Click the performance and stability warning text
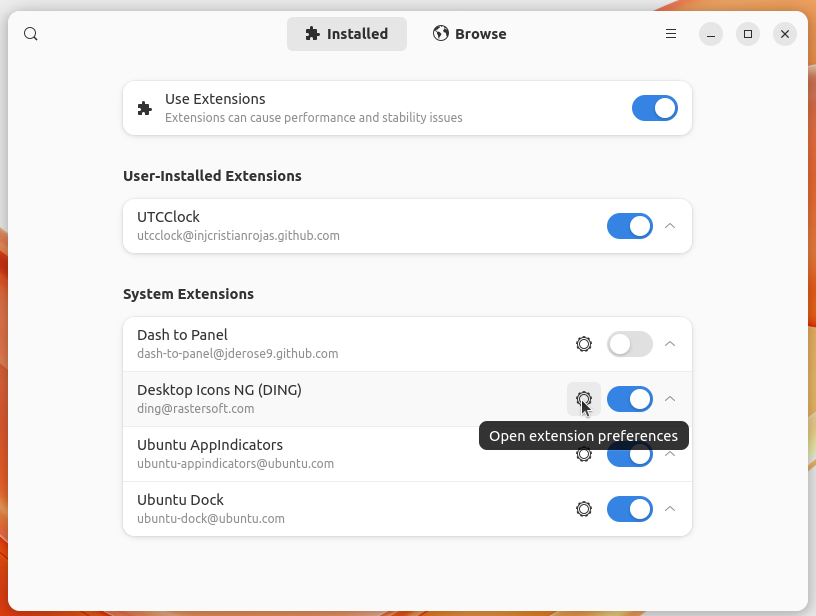This screenshot has width=816, height=616. 314,118
